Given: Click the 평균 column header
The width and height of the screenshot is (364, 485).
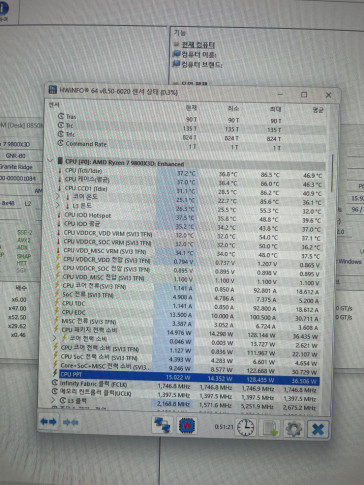Looking at the screenshot, I should coord(317,110).
